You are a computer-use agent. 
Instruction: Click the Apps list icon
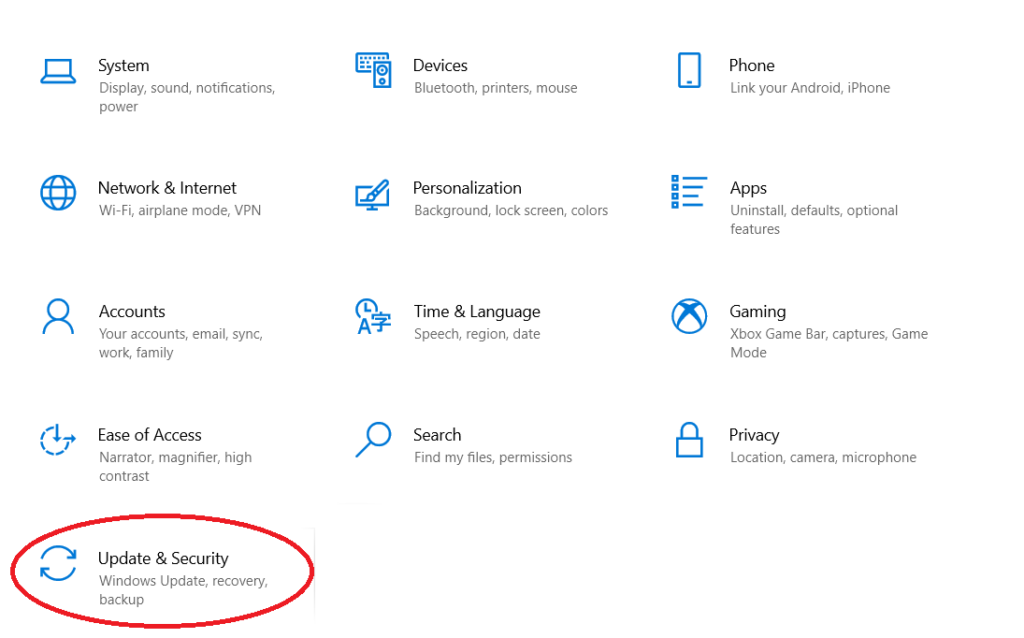[689, 192]
